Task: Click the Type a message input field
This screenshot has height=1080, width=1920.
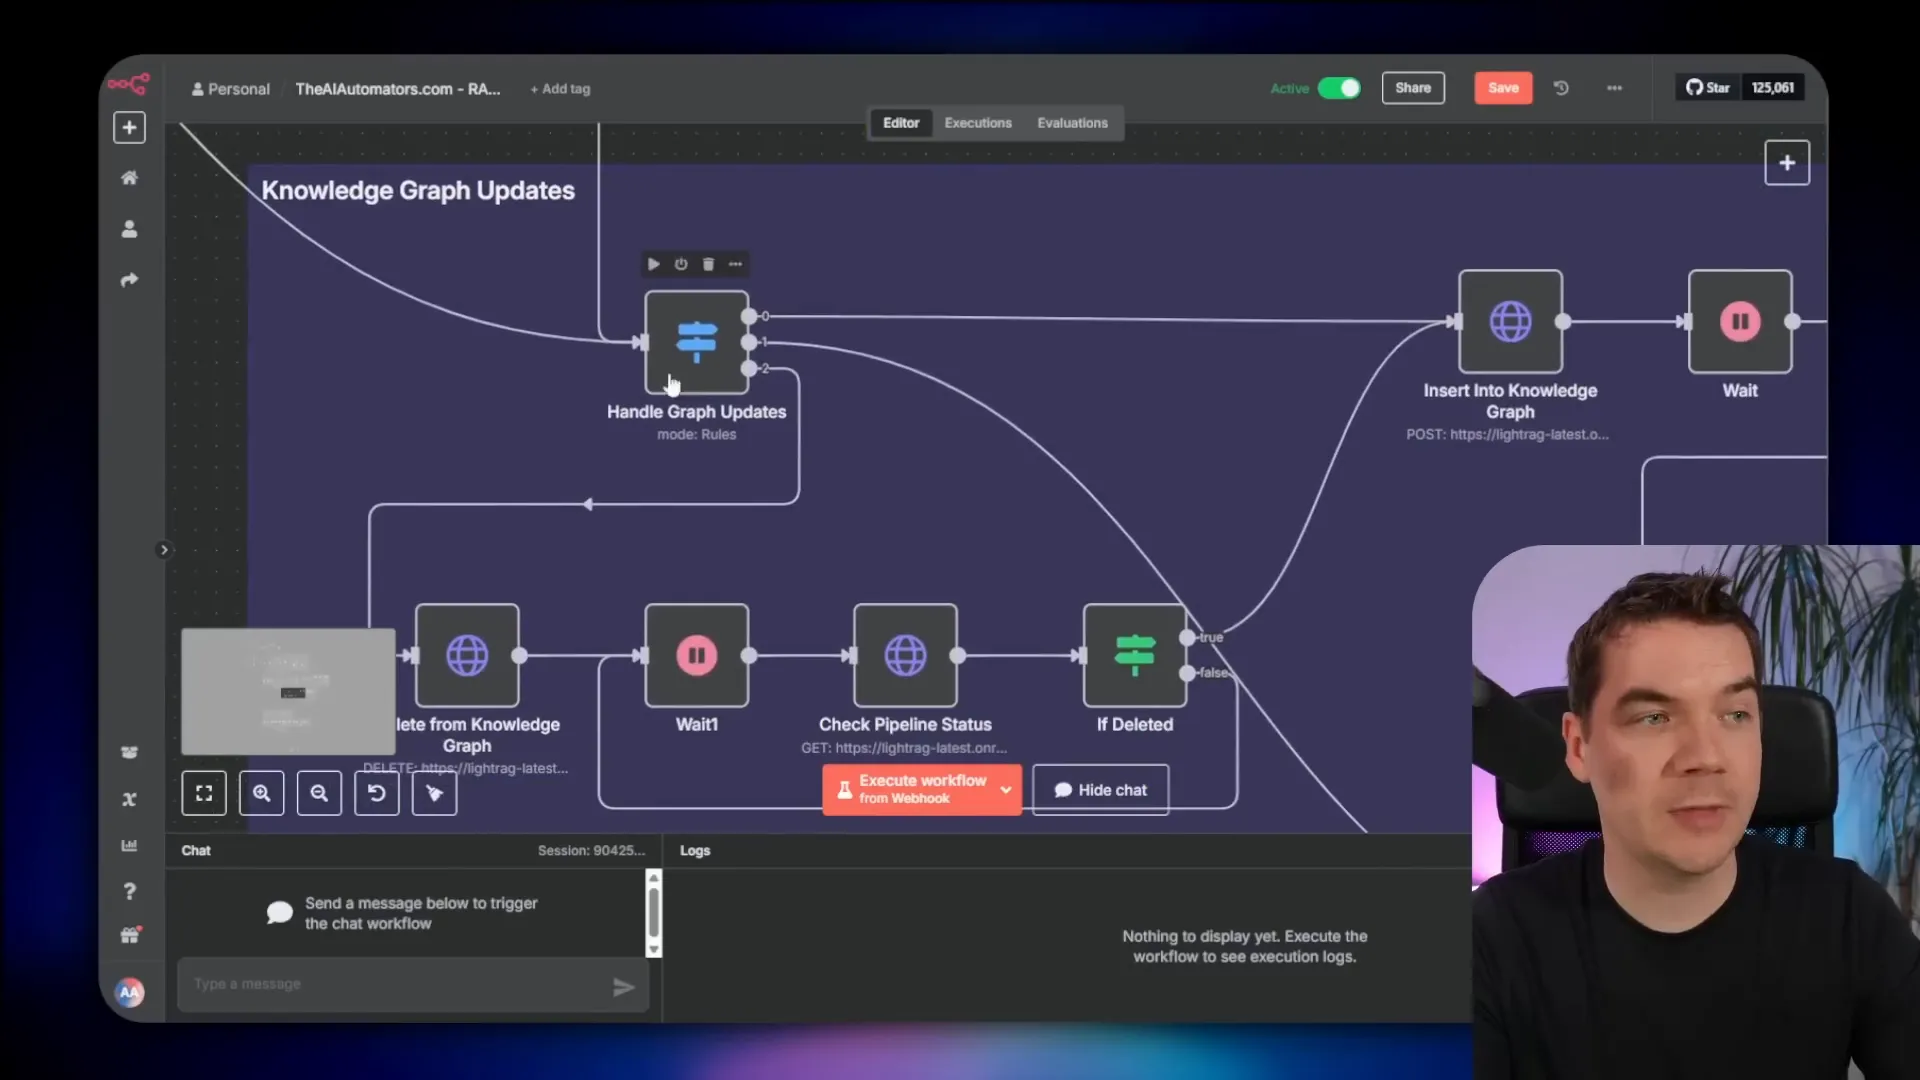Action: (400, 984)
